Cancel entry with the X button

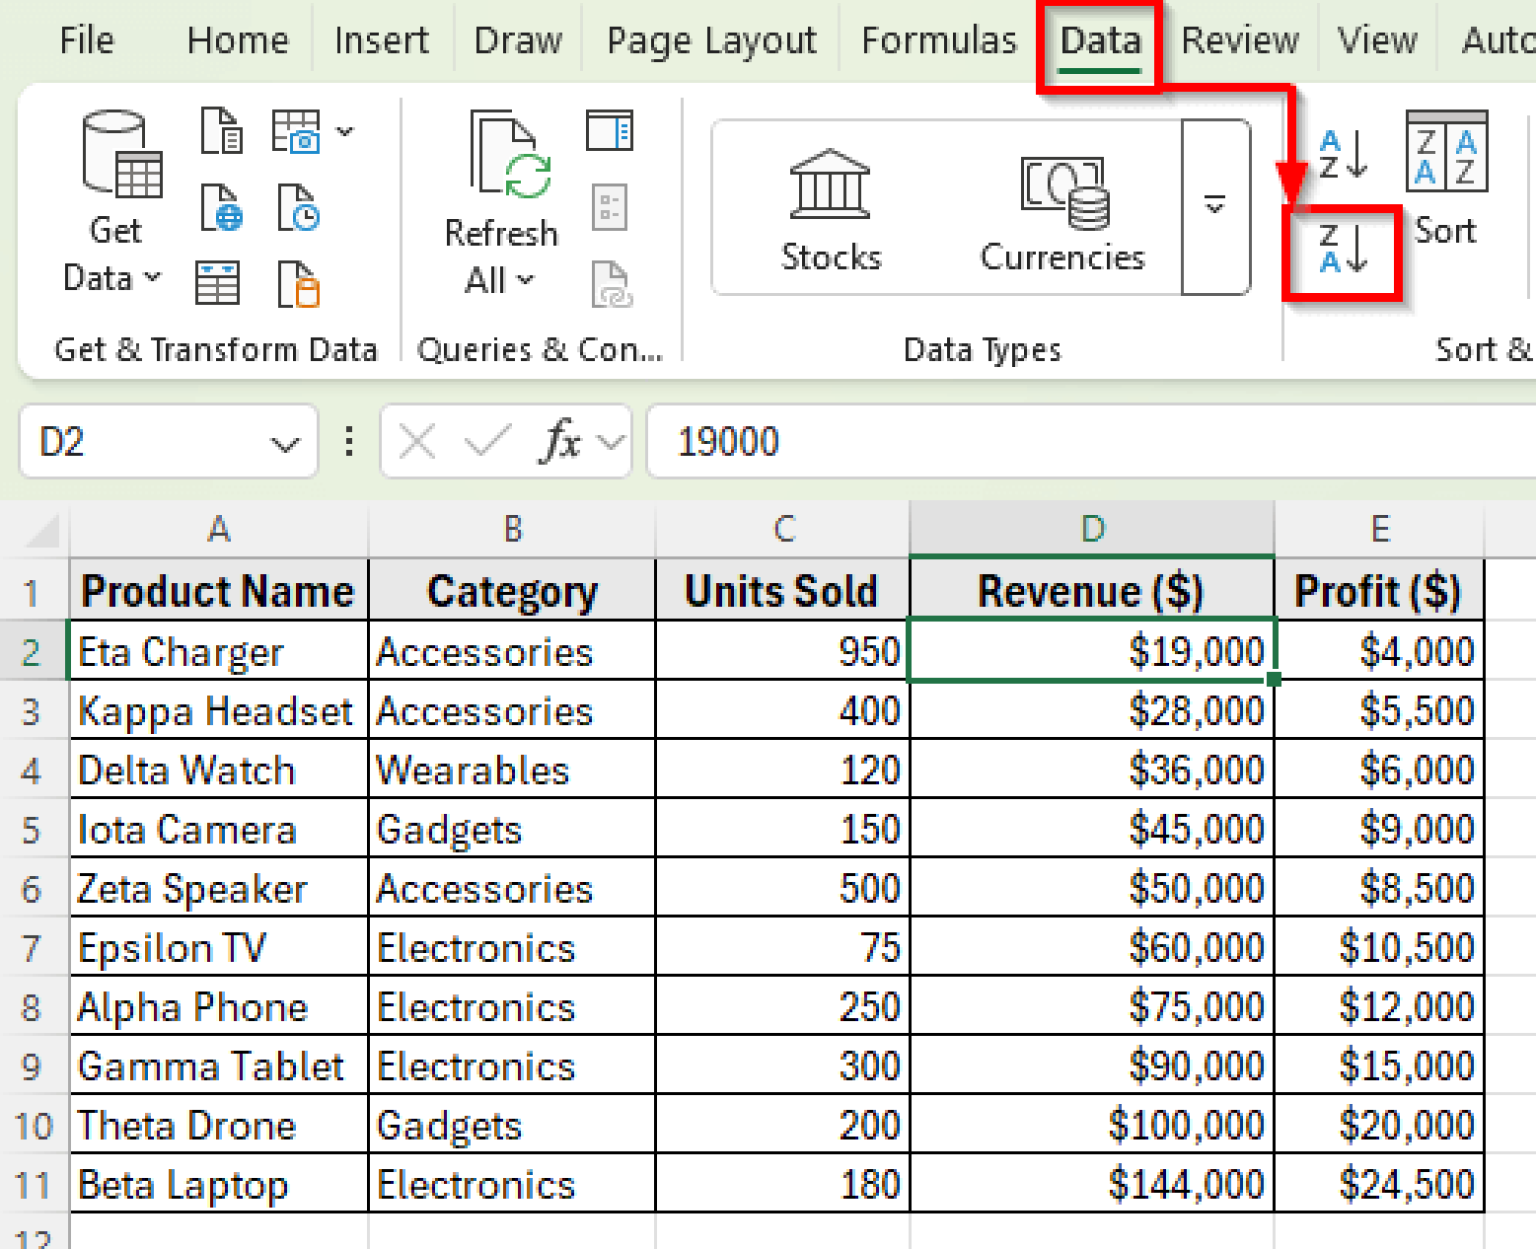(417, 441)
